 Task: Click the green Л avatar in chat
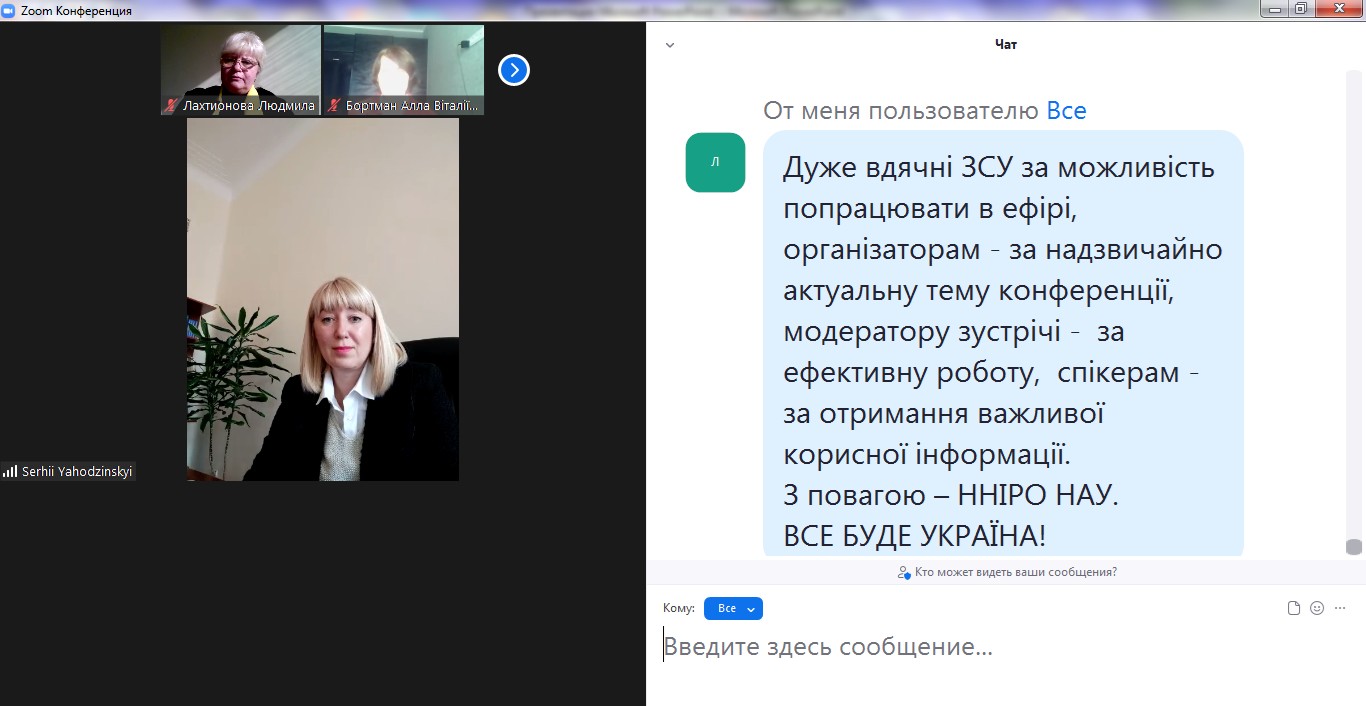715,162
